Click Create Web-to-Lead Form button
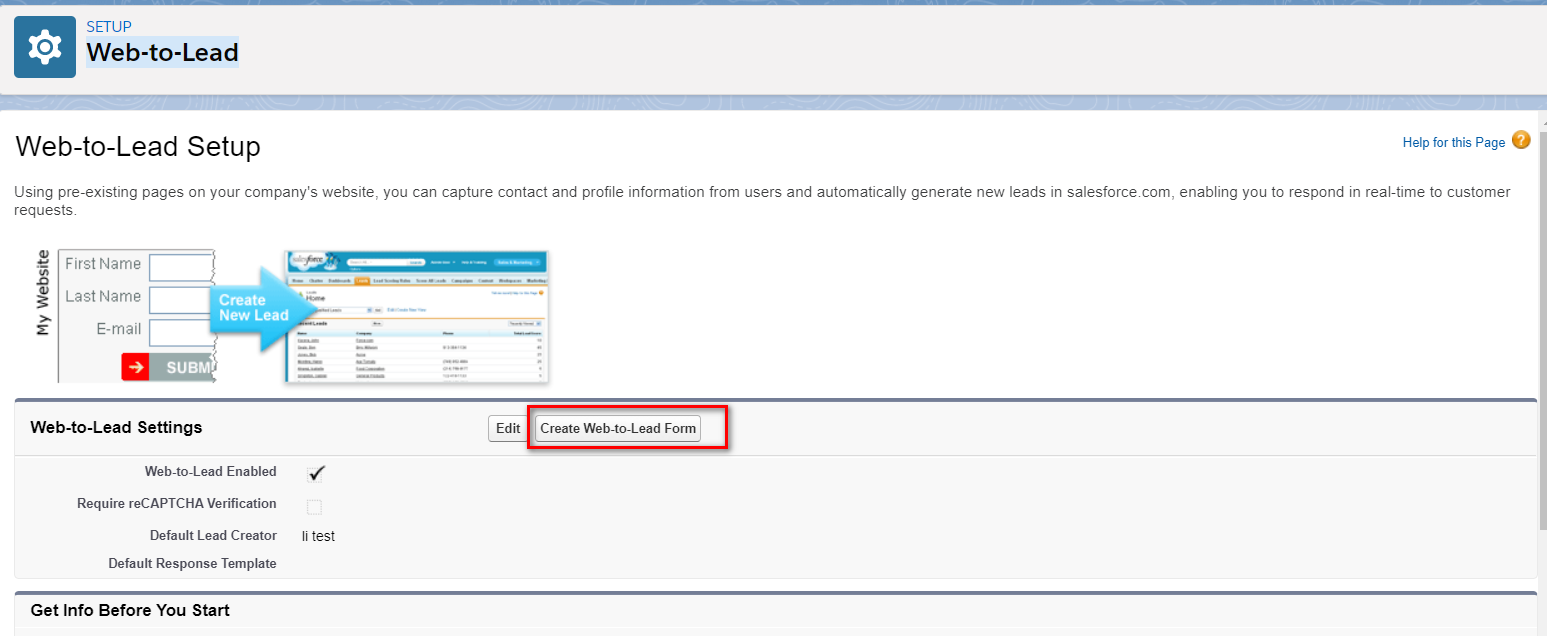 click(x=618, y=428)
